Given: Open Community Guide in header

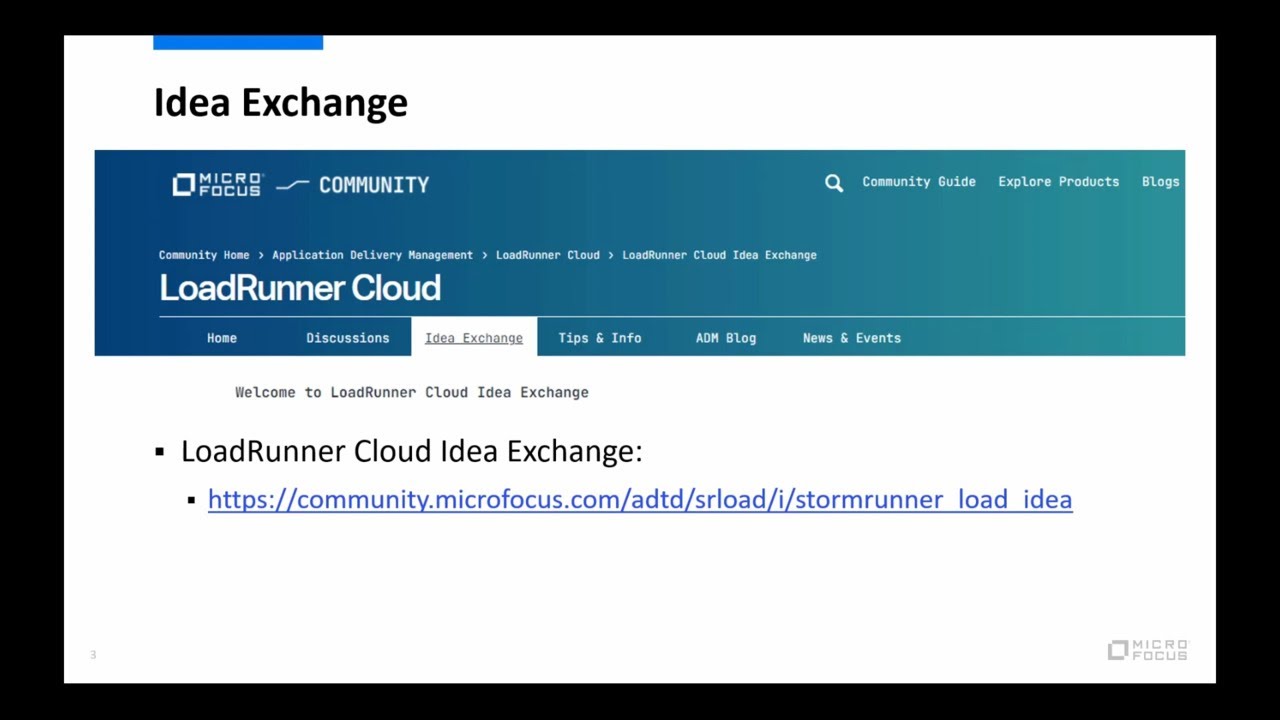Looking at the screenshot, I should pos(919,182).
